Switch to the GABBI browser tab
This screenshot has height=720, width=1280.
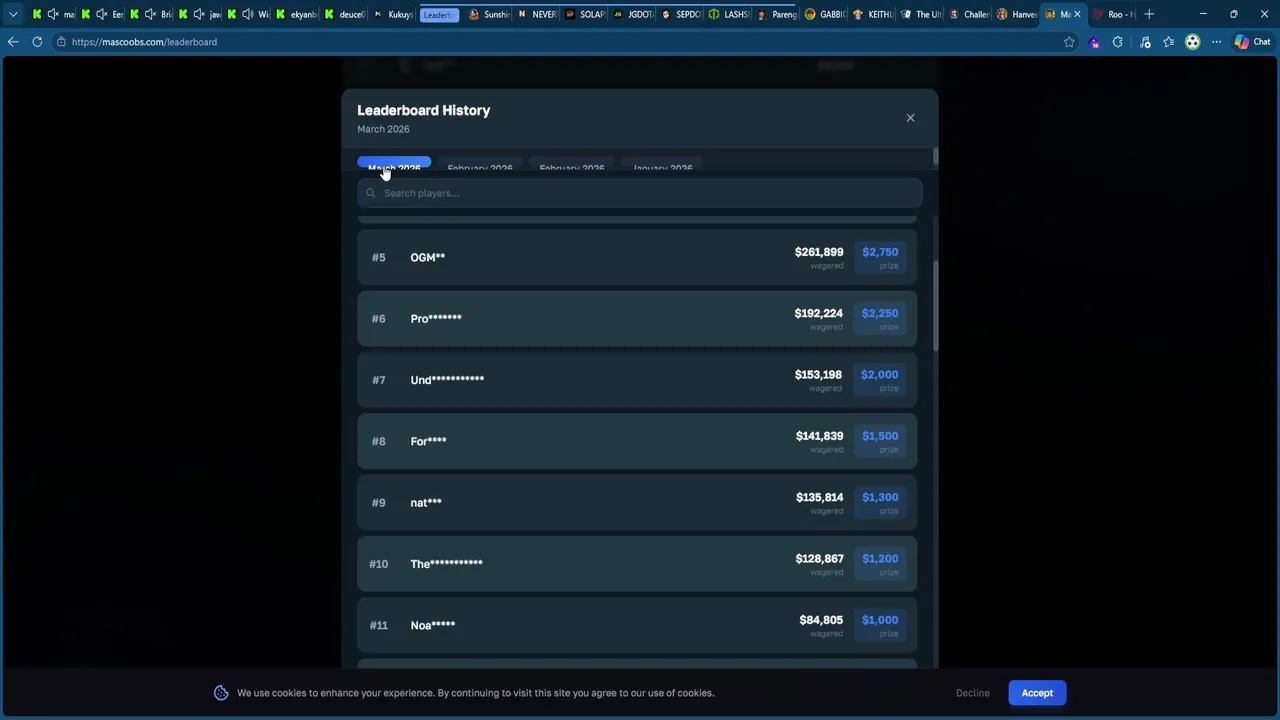coord(826,14)
